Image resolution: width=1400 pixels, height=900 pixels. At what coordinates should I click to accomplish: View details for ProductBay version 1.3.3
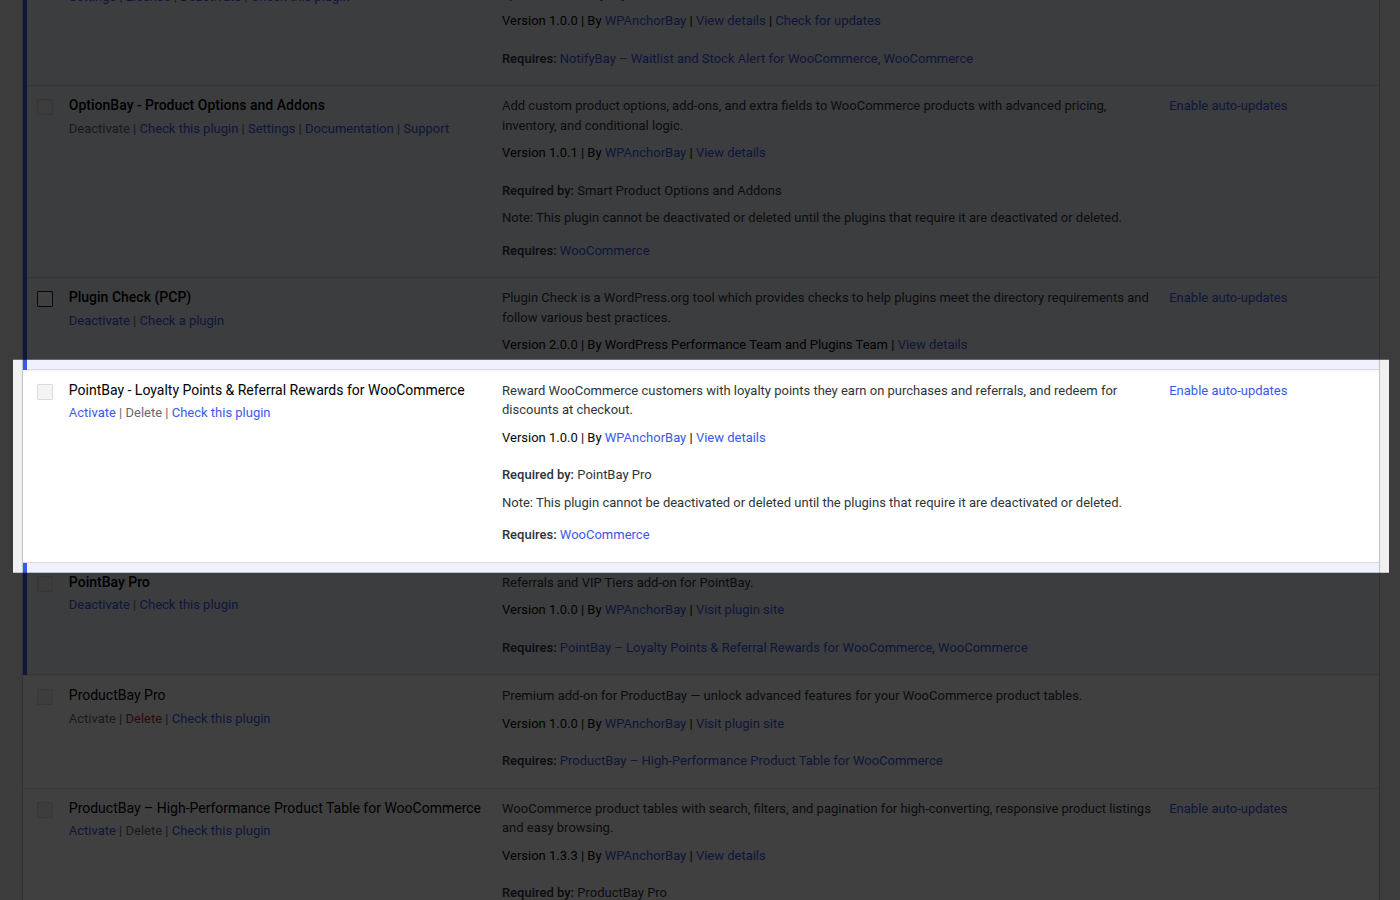731,856
